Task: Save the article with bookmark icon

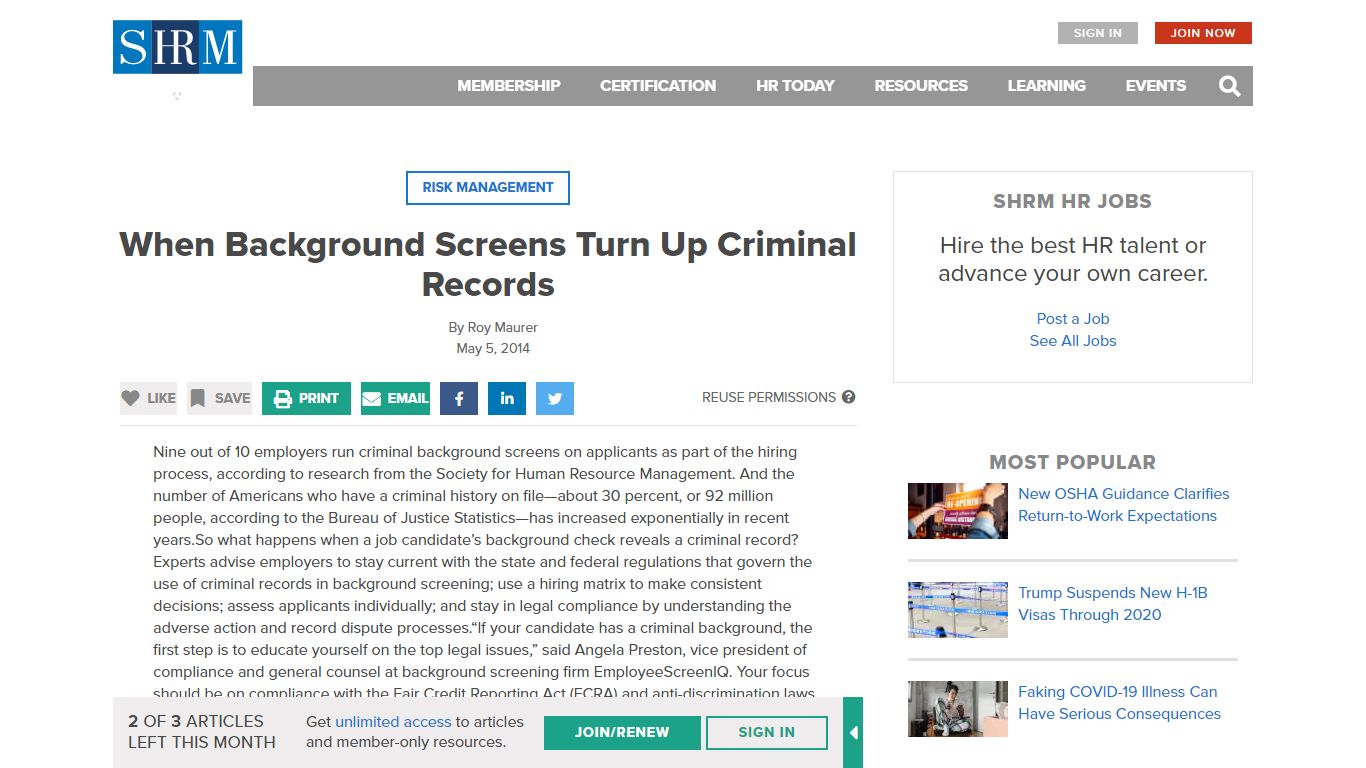Action: pyautogui.click(x=219, y=398)
